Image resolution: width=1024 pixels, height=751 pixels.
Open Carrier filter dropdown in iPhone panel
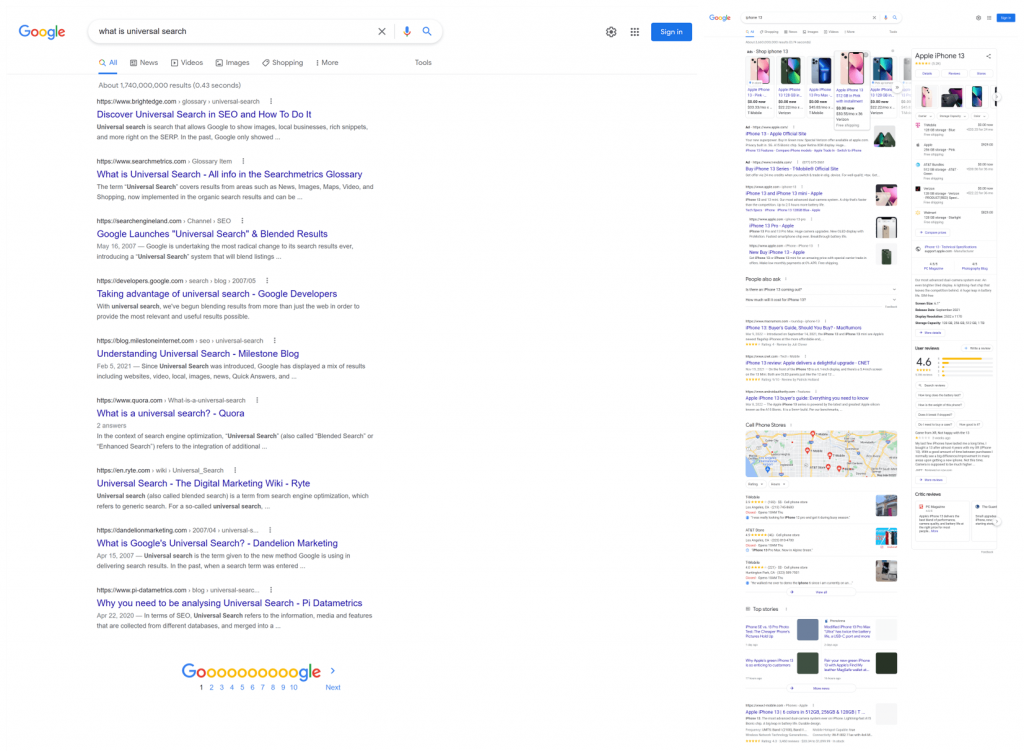[x=925, y=116]
